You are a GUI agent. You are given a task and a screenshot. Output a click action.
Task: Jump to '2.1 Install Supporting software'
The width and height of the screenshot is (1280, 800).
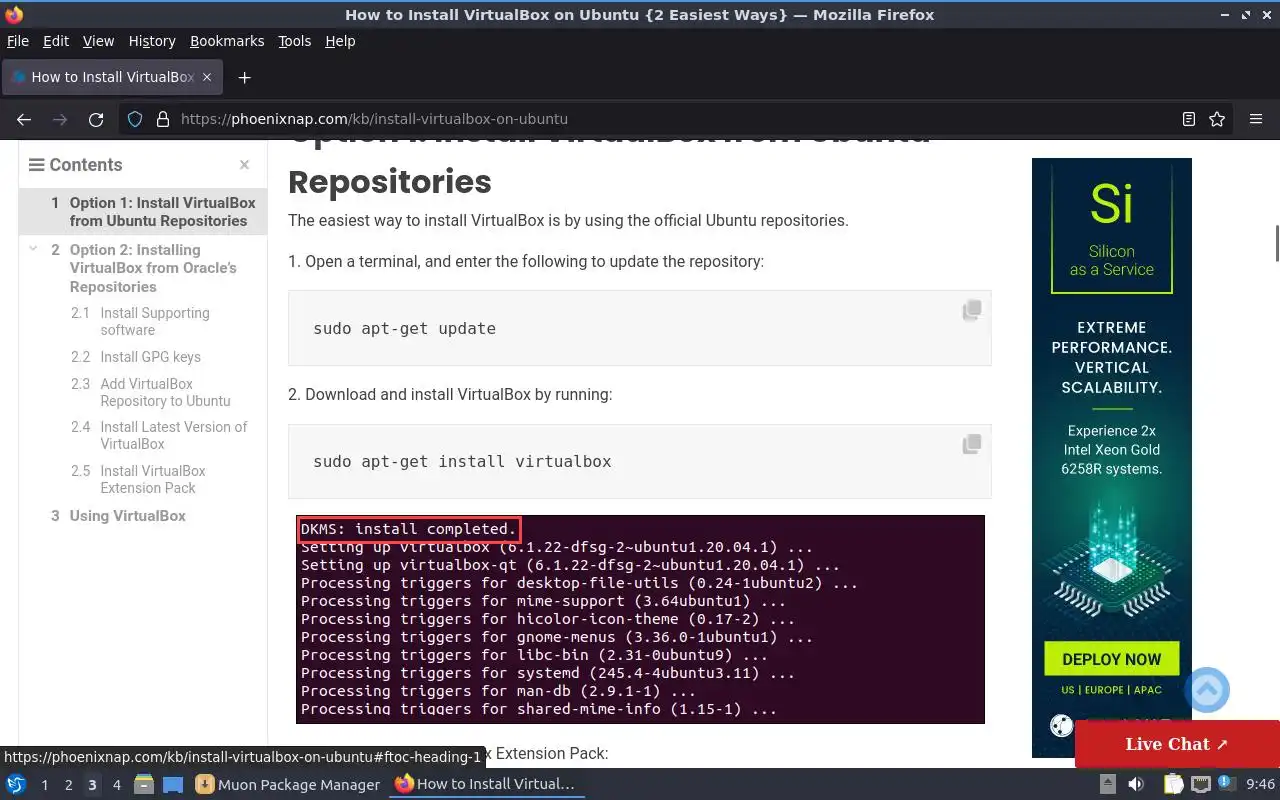(x=155, y=321)
